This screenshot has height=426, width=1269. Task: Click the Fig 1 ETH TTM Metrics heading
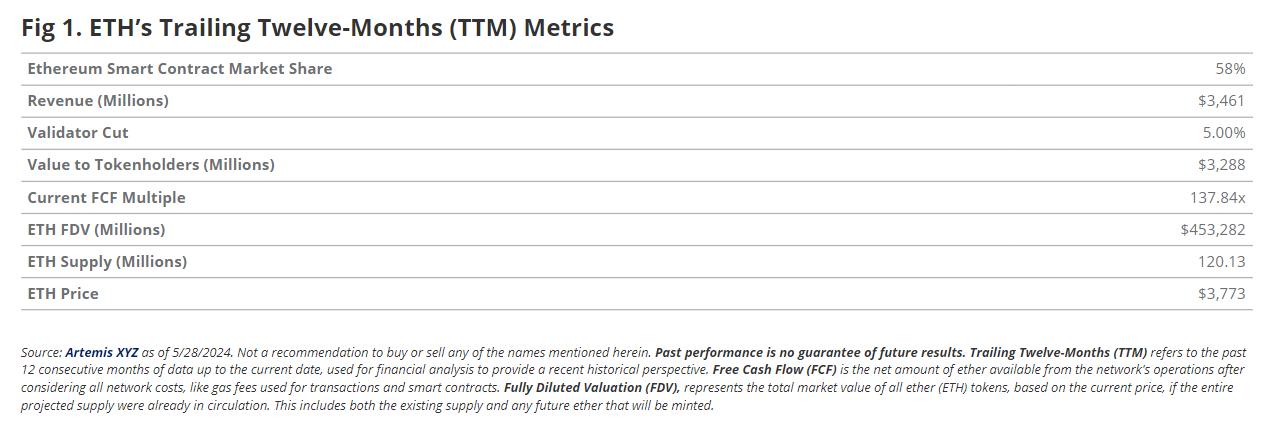(317, 27)
